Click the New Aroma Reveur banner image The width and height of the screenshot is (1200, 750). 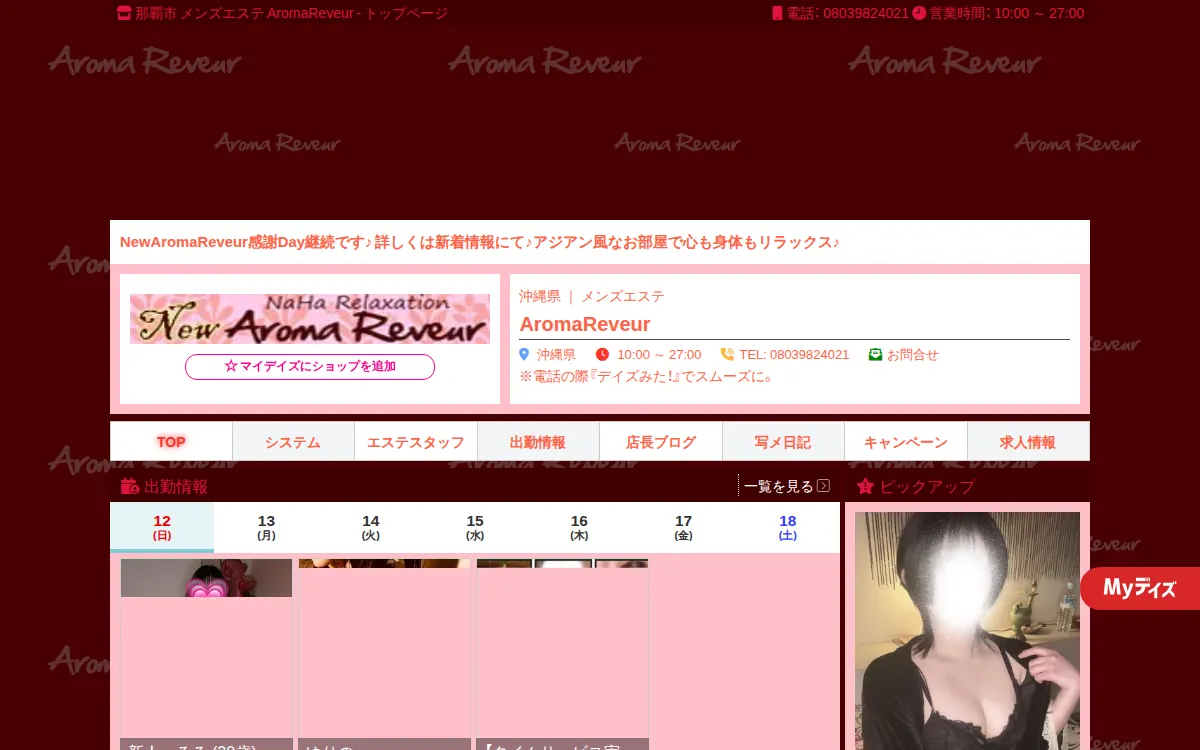[x=310, y=319]
